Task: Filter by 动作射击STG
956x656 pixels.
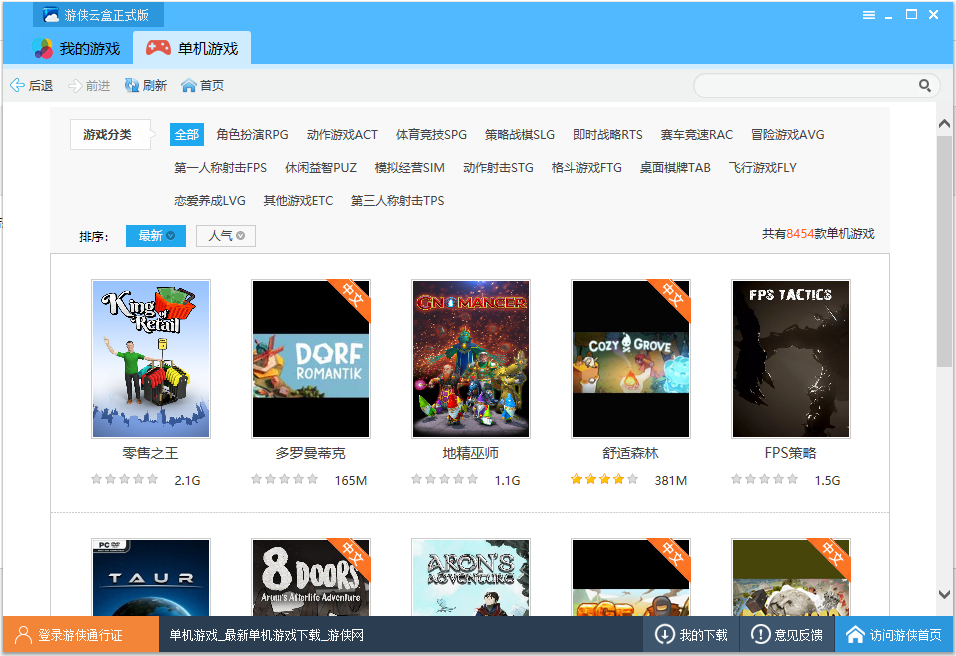Action: click(x=498, y=168)
